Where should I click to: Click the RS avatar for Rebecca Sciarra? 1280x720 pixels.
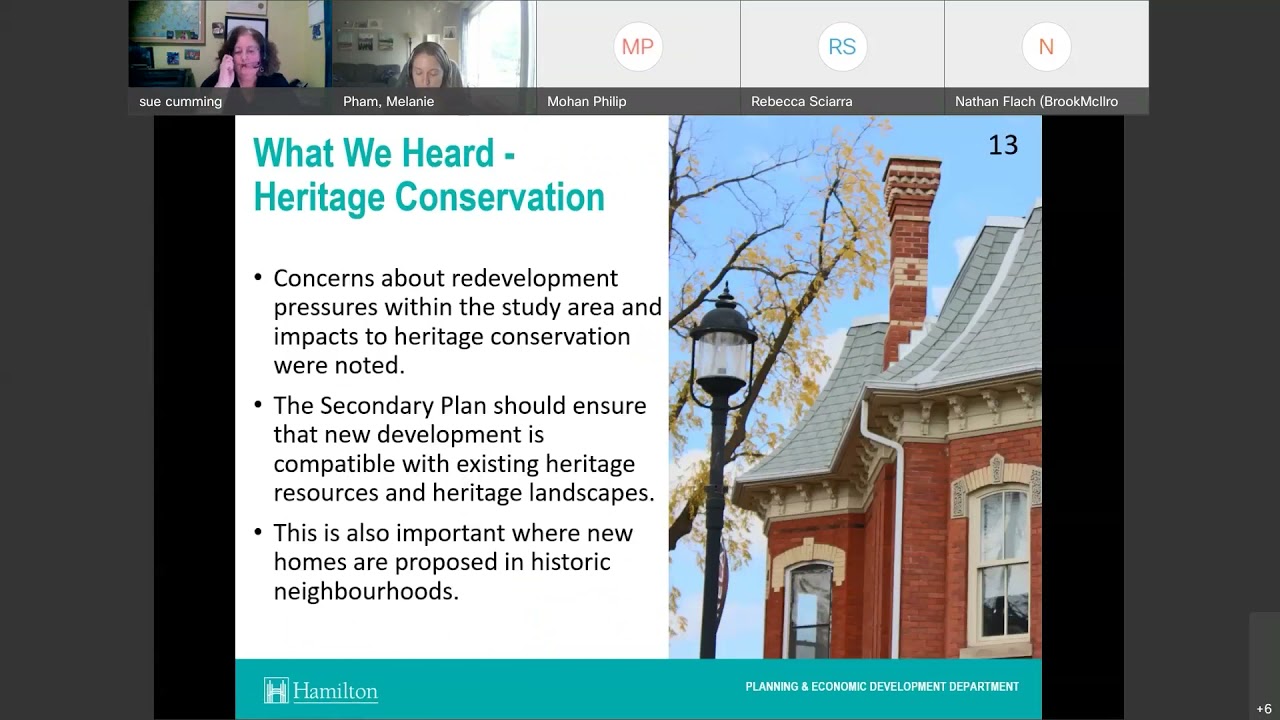pyautogui.click(x=842, y=46)
